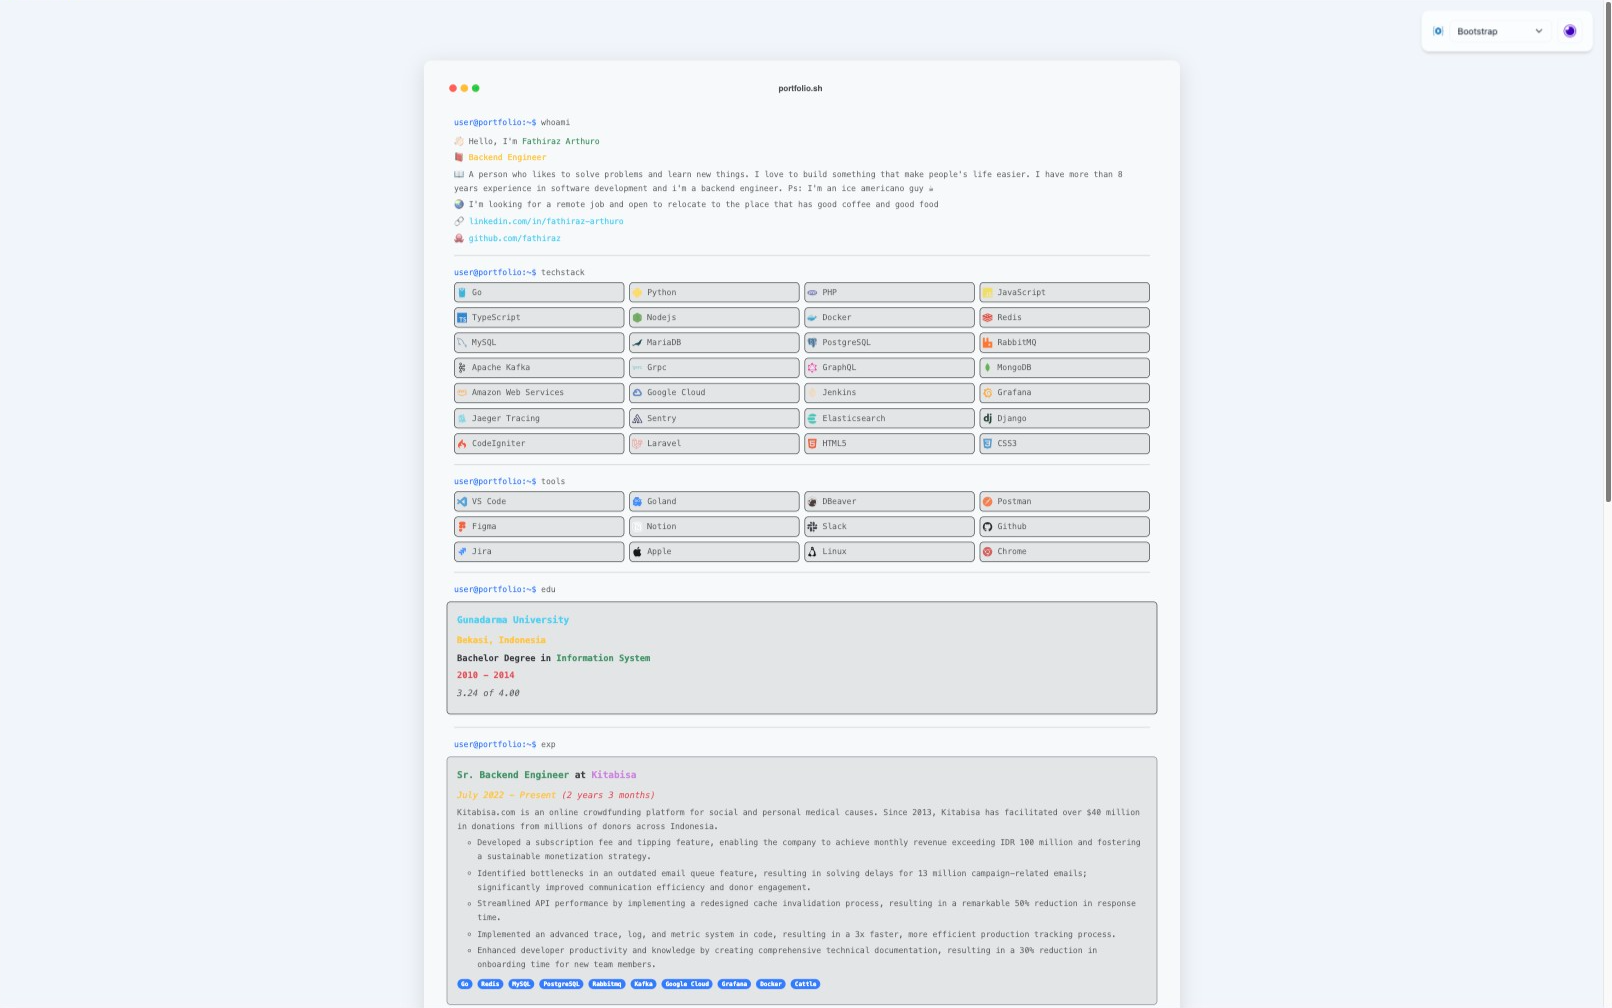Click the Figma logo icon

(x=462, y=526)
